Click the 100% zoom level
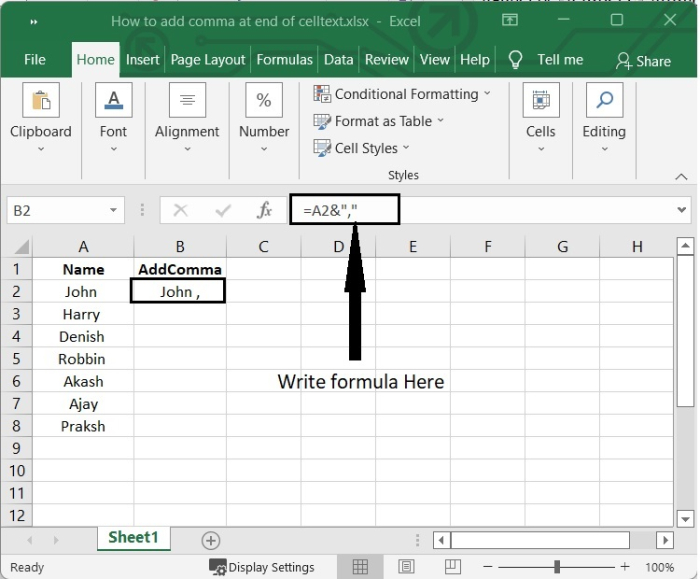 tap(659, 567)
